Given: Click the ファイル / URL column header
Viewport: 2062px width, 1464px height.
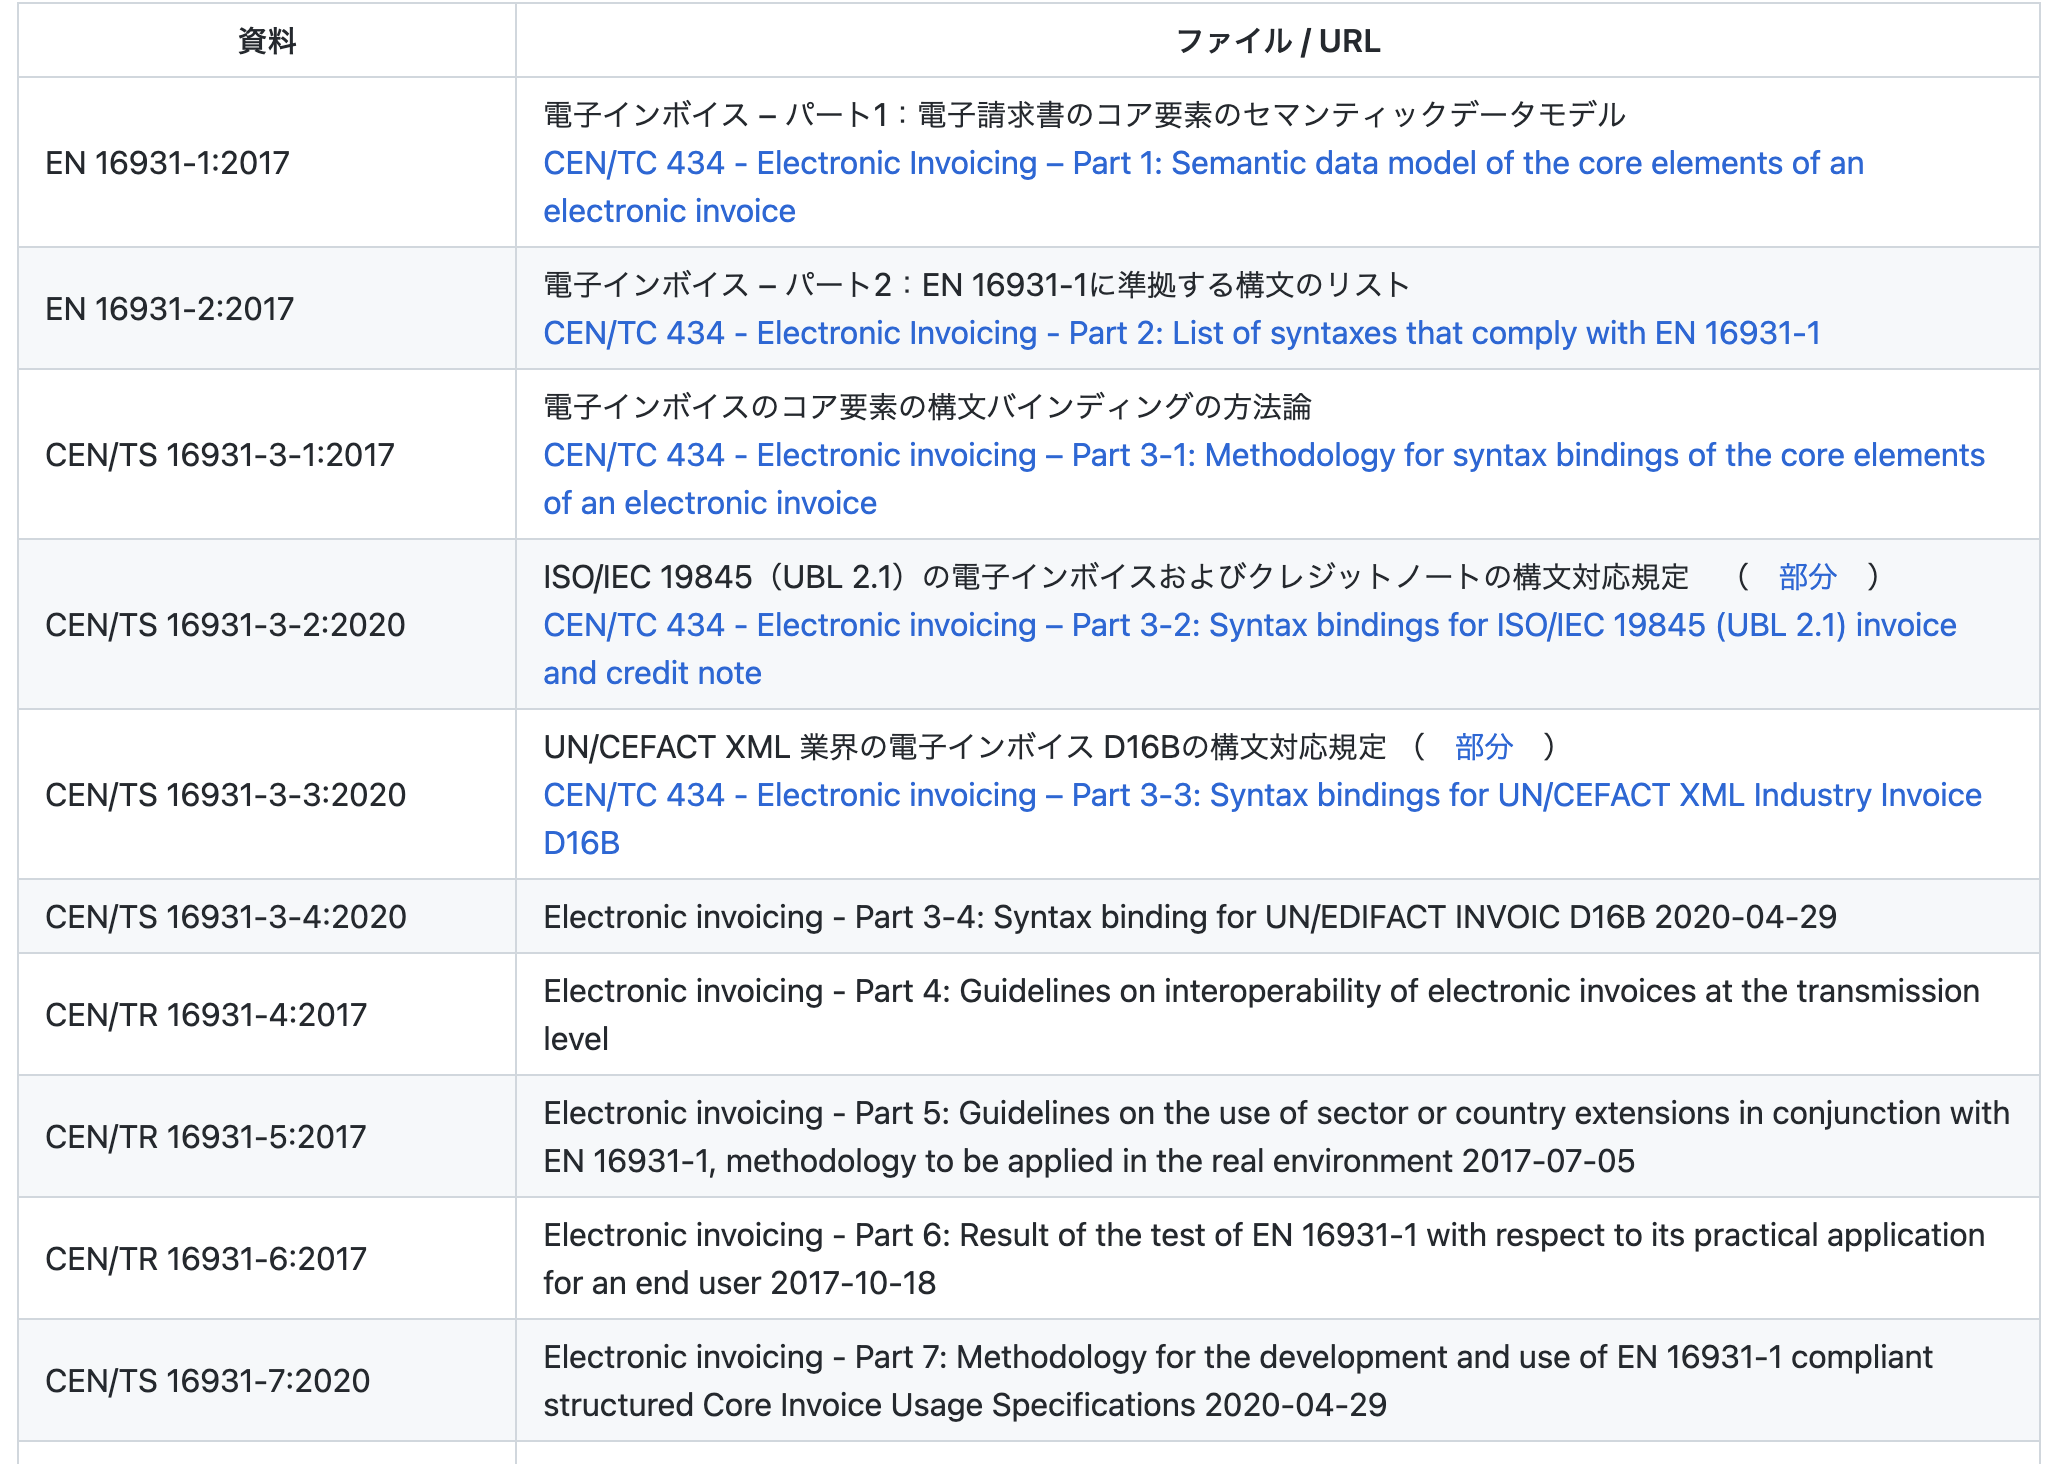Looking at the screenshot, I should (1278, 41).
